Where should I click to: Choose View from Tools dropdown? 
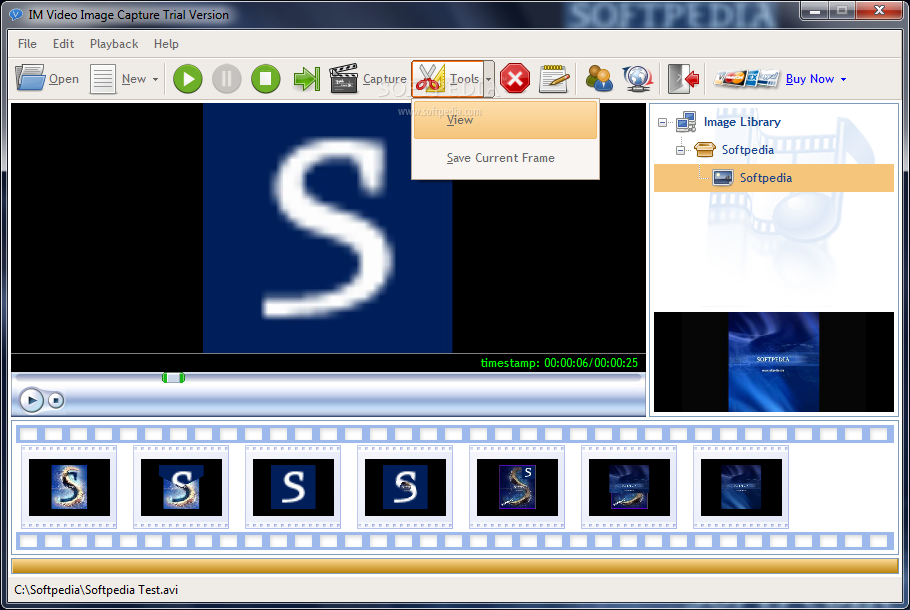tap(505, 120)
